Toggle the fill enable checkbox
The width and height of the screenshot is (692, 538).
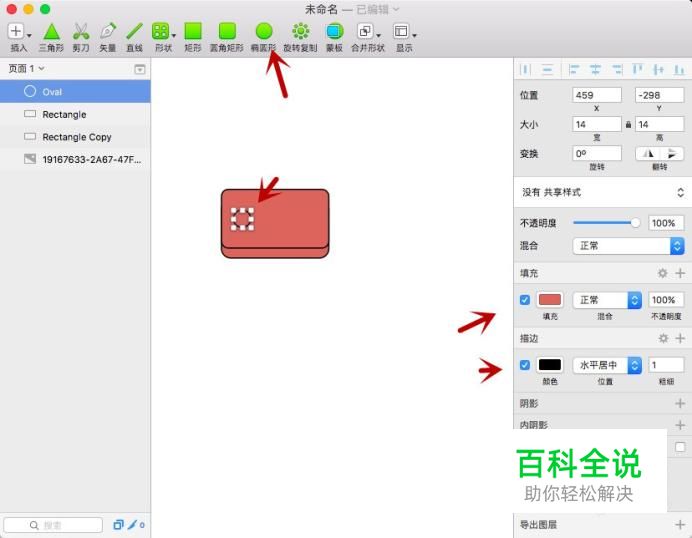tap(525, 300)
